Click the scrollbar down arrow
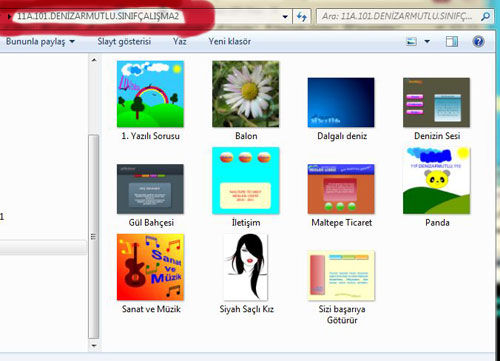This screenshot has width=500, height=361. click(x=94, y=346)
